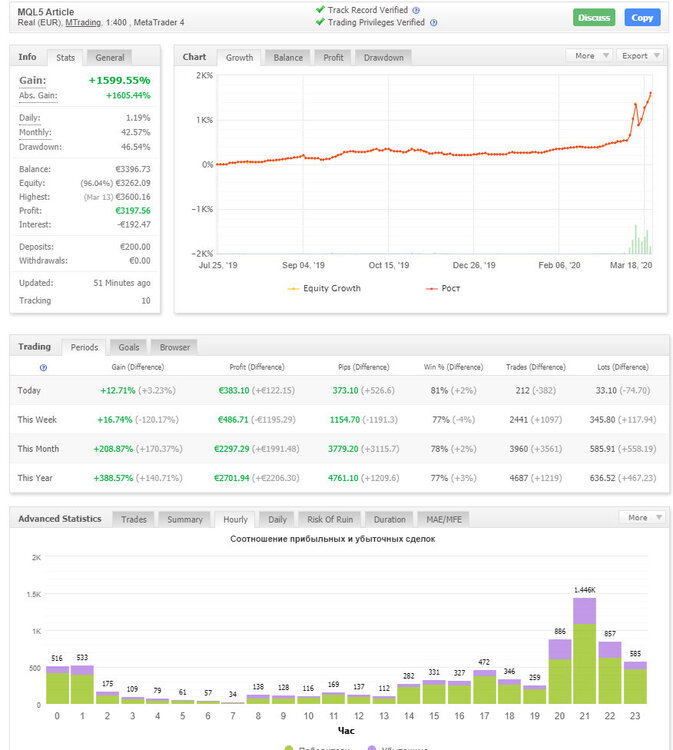The height and width of the screenshot is (750, 673).
Task: Click the Drawdown label in Info panel
Action: pos(40,147)
